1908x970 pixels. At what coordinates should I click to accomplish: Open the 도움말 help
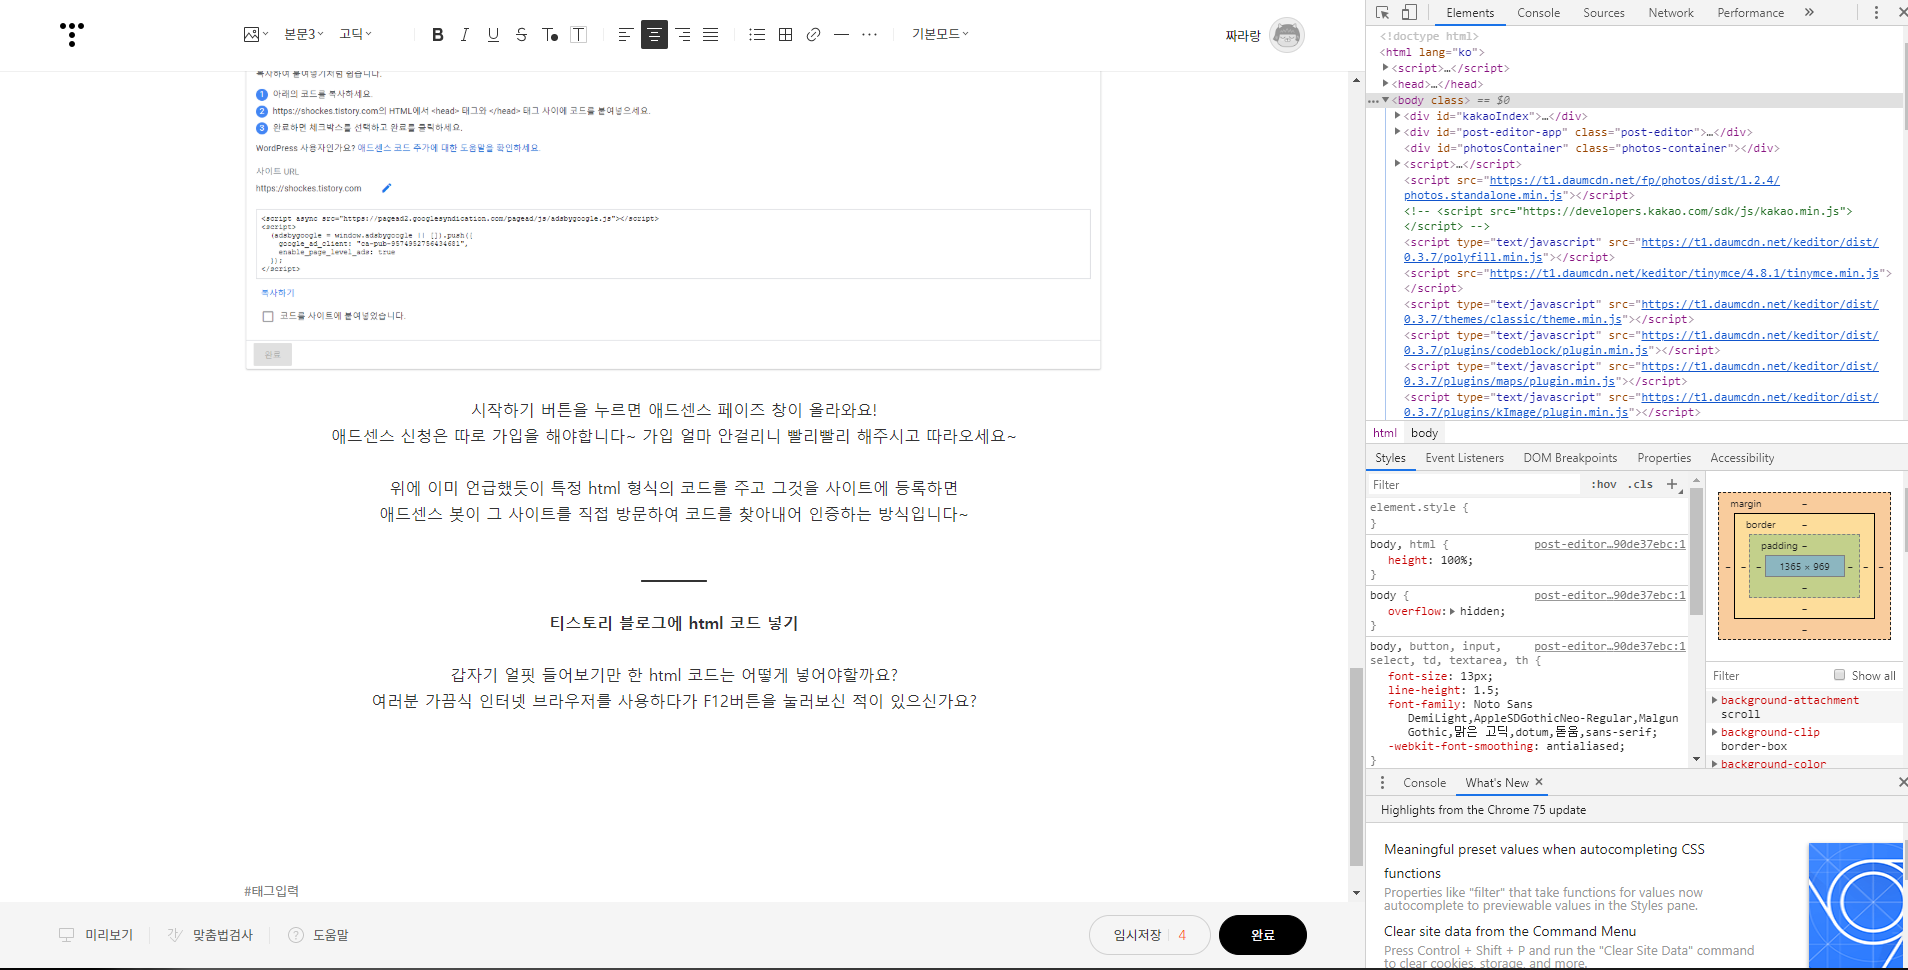coord(318,935)
